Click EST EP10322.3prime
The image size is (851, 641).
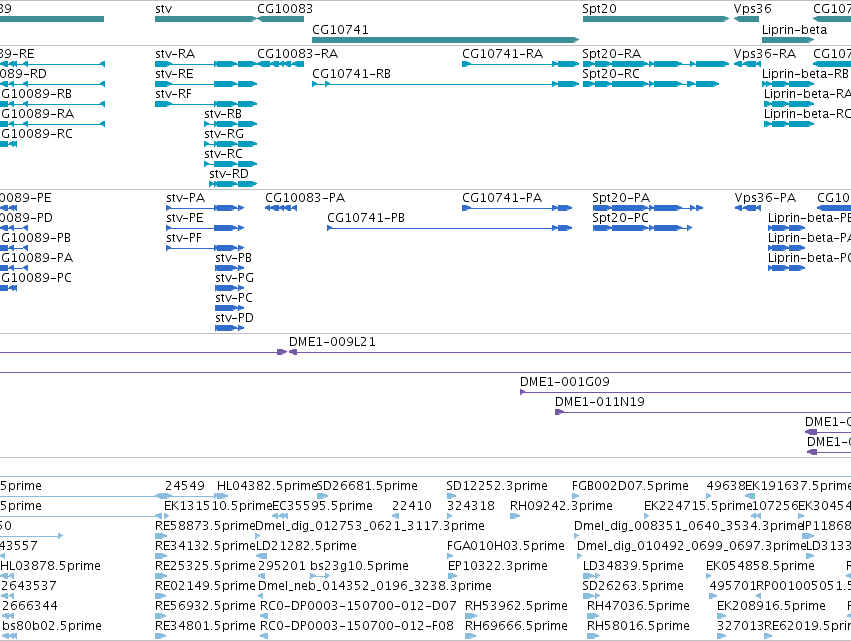point(498,566)
